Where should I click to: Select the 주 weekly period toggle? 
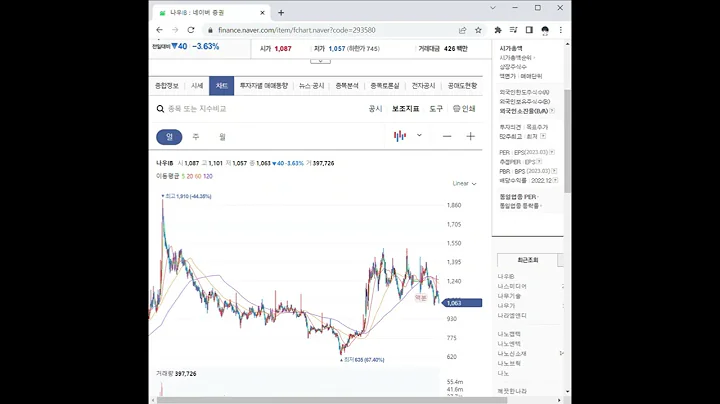(196, 137)
